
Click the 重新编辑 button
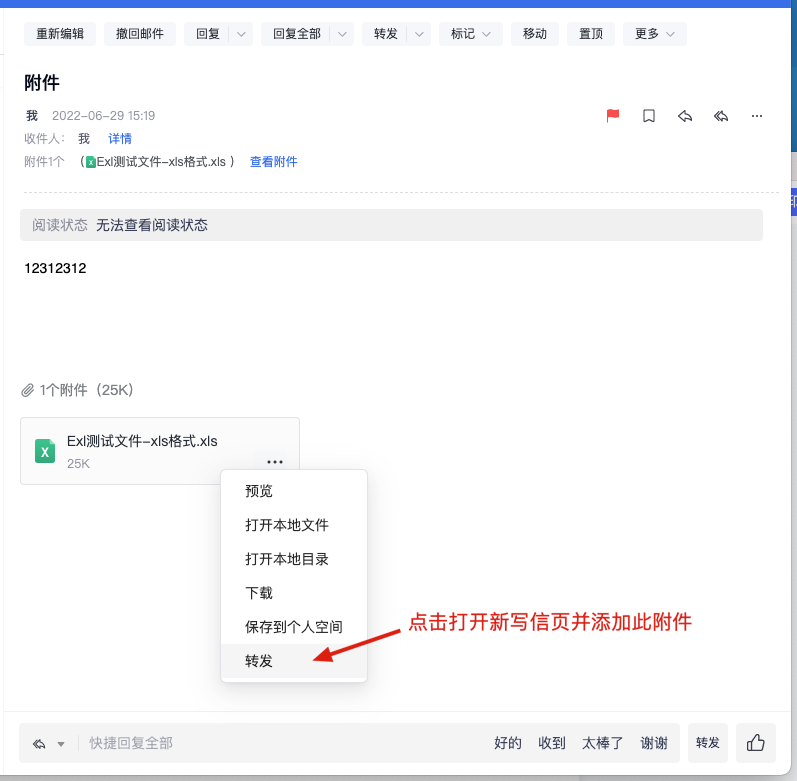click(60, 34)
